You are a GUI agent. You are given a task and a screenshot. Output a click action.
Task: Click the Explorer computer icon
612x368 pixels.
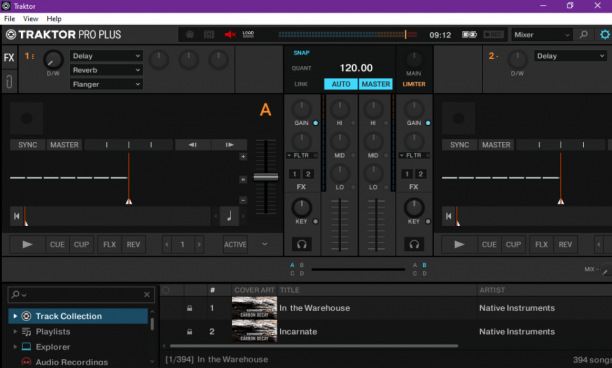26,347
